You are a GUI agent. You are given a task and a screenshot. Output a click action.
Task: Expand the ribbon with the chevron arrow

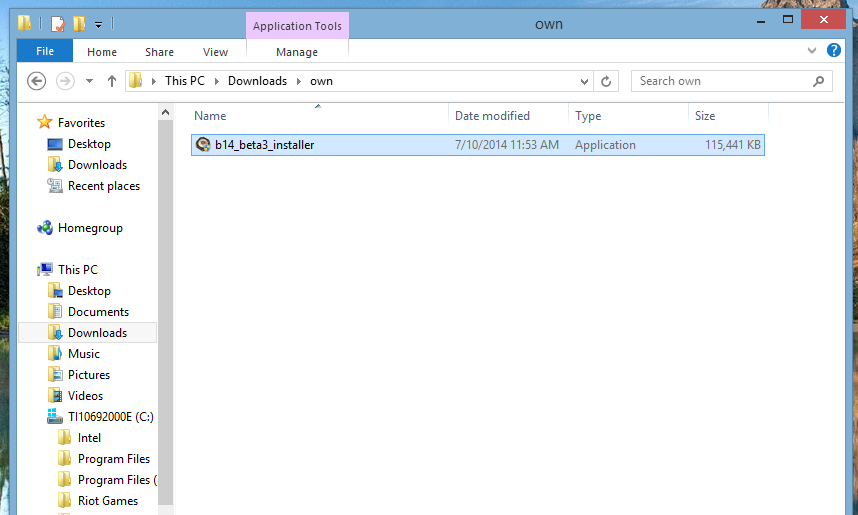click(x=812, y=50)
